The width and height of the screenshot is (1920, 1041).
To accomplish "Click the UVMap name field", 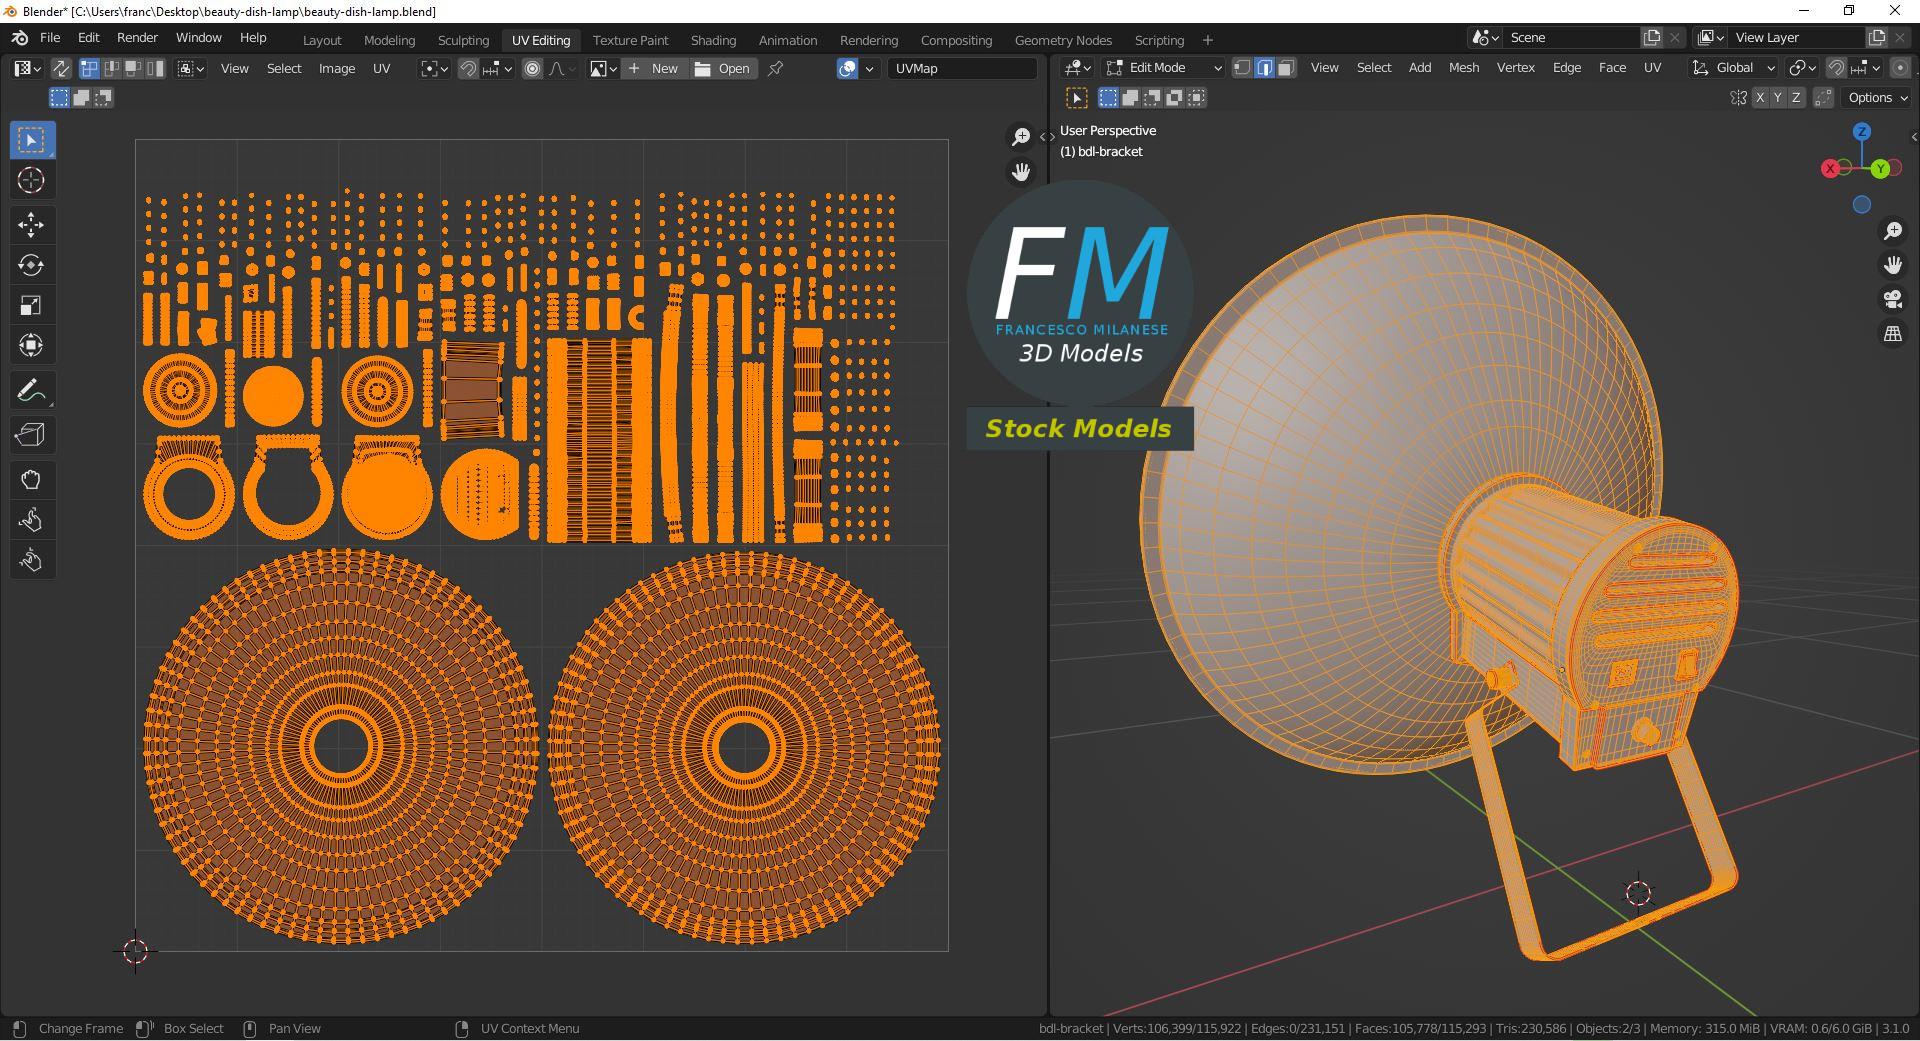I will pos(960,68).
